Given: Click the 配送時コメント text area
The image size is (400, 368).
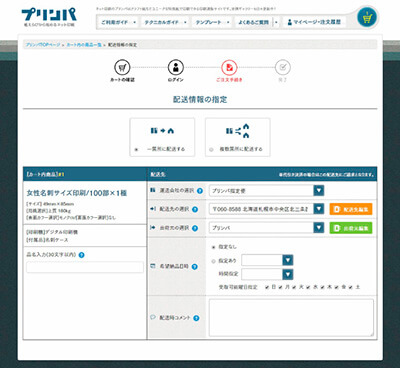Looking at the screenshot, I should (x=292, y=318).
